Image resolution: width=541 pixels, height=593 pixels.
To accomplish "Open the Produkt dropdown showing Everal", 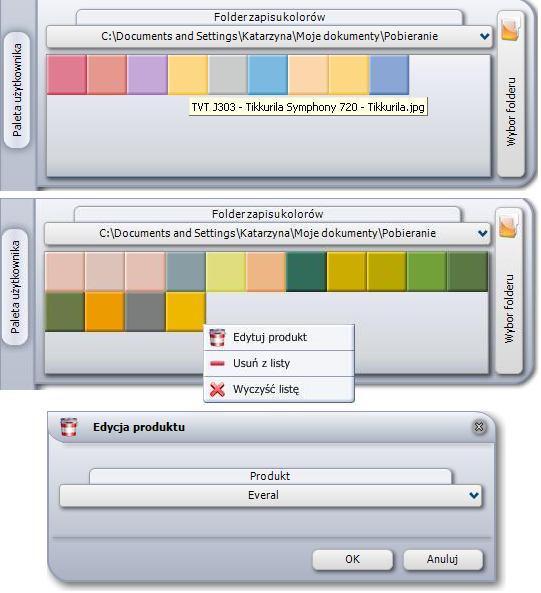I will pos(270,495).
